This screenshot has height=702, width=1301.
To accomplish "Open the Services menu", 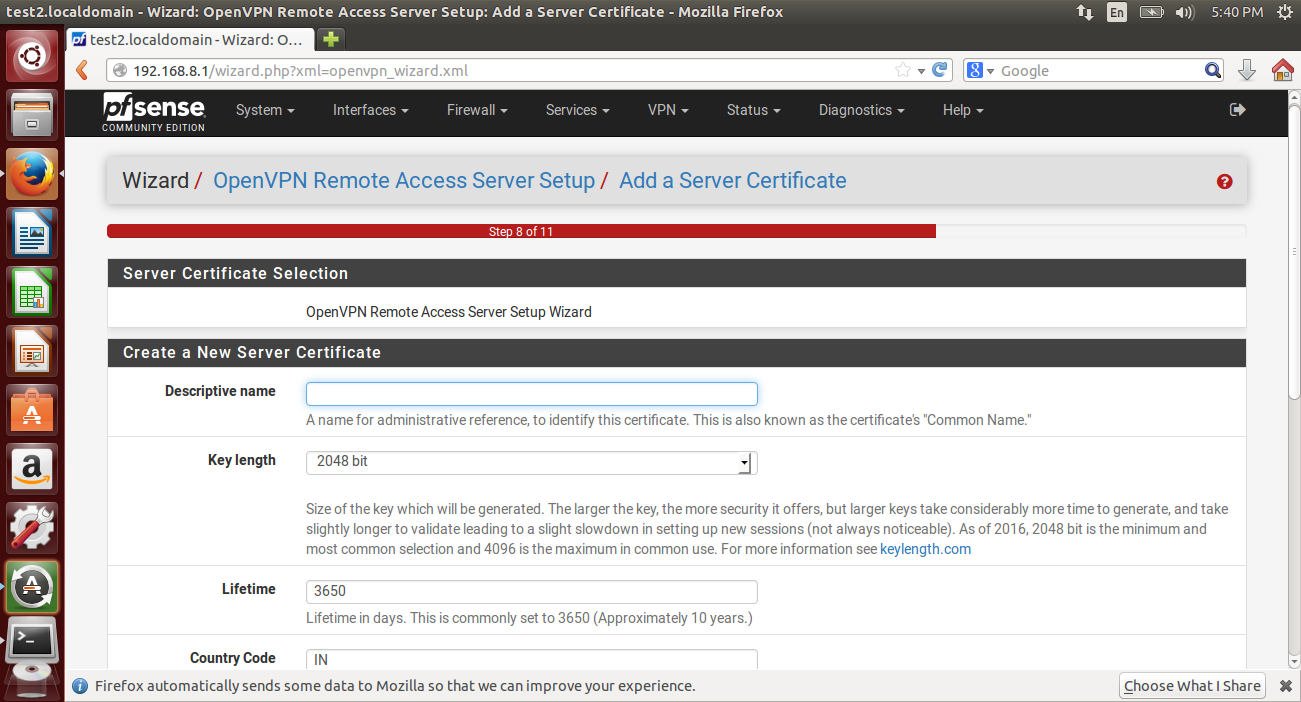I will point(577,110).
